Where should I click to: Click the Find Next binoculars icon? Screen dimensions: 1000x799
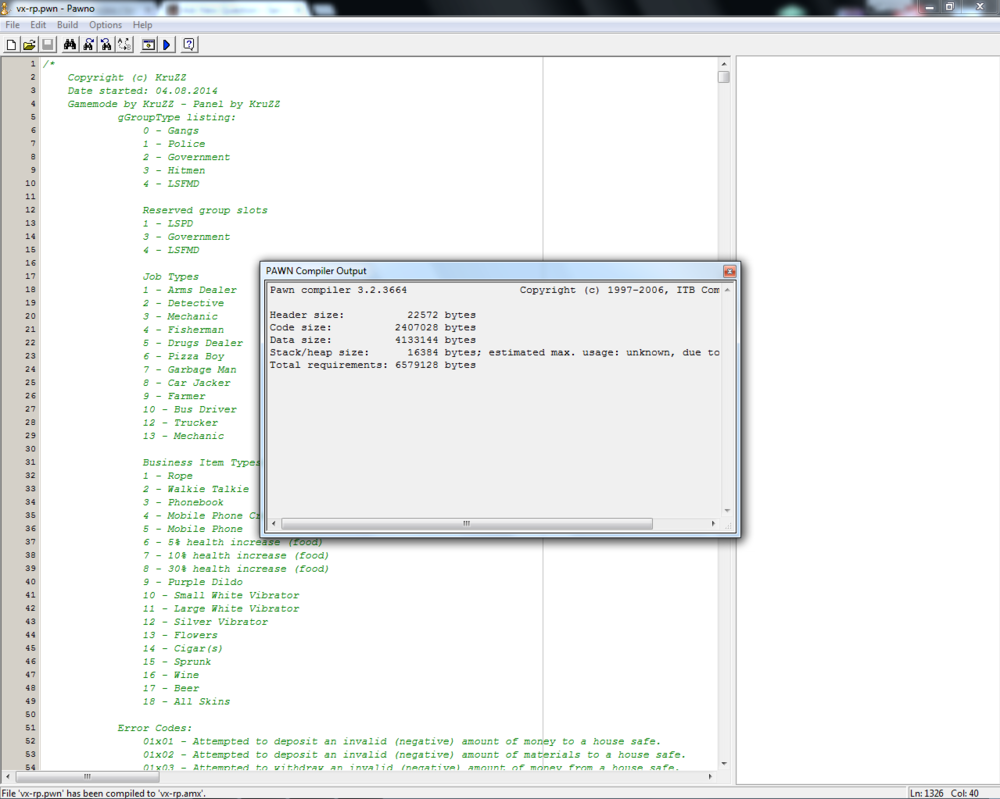tap(89, 45)
